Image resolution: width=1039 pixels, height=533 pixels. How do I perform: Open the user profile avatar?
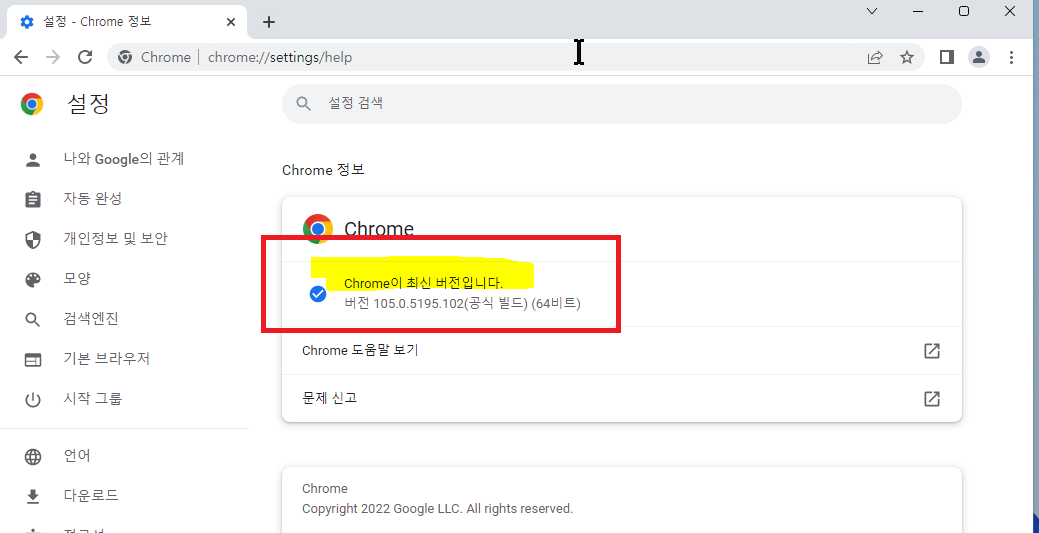979,58
